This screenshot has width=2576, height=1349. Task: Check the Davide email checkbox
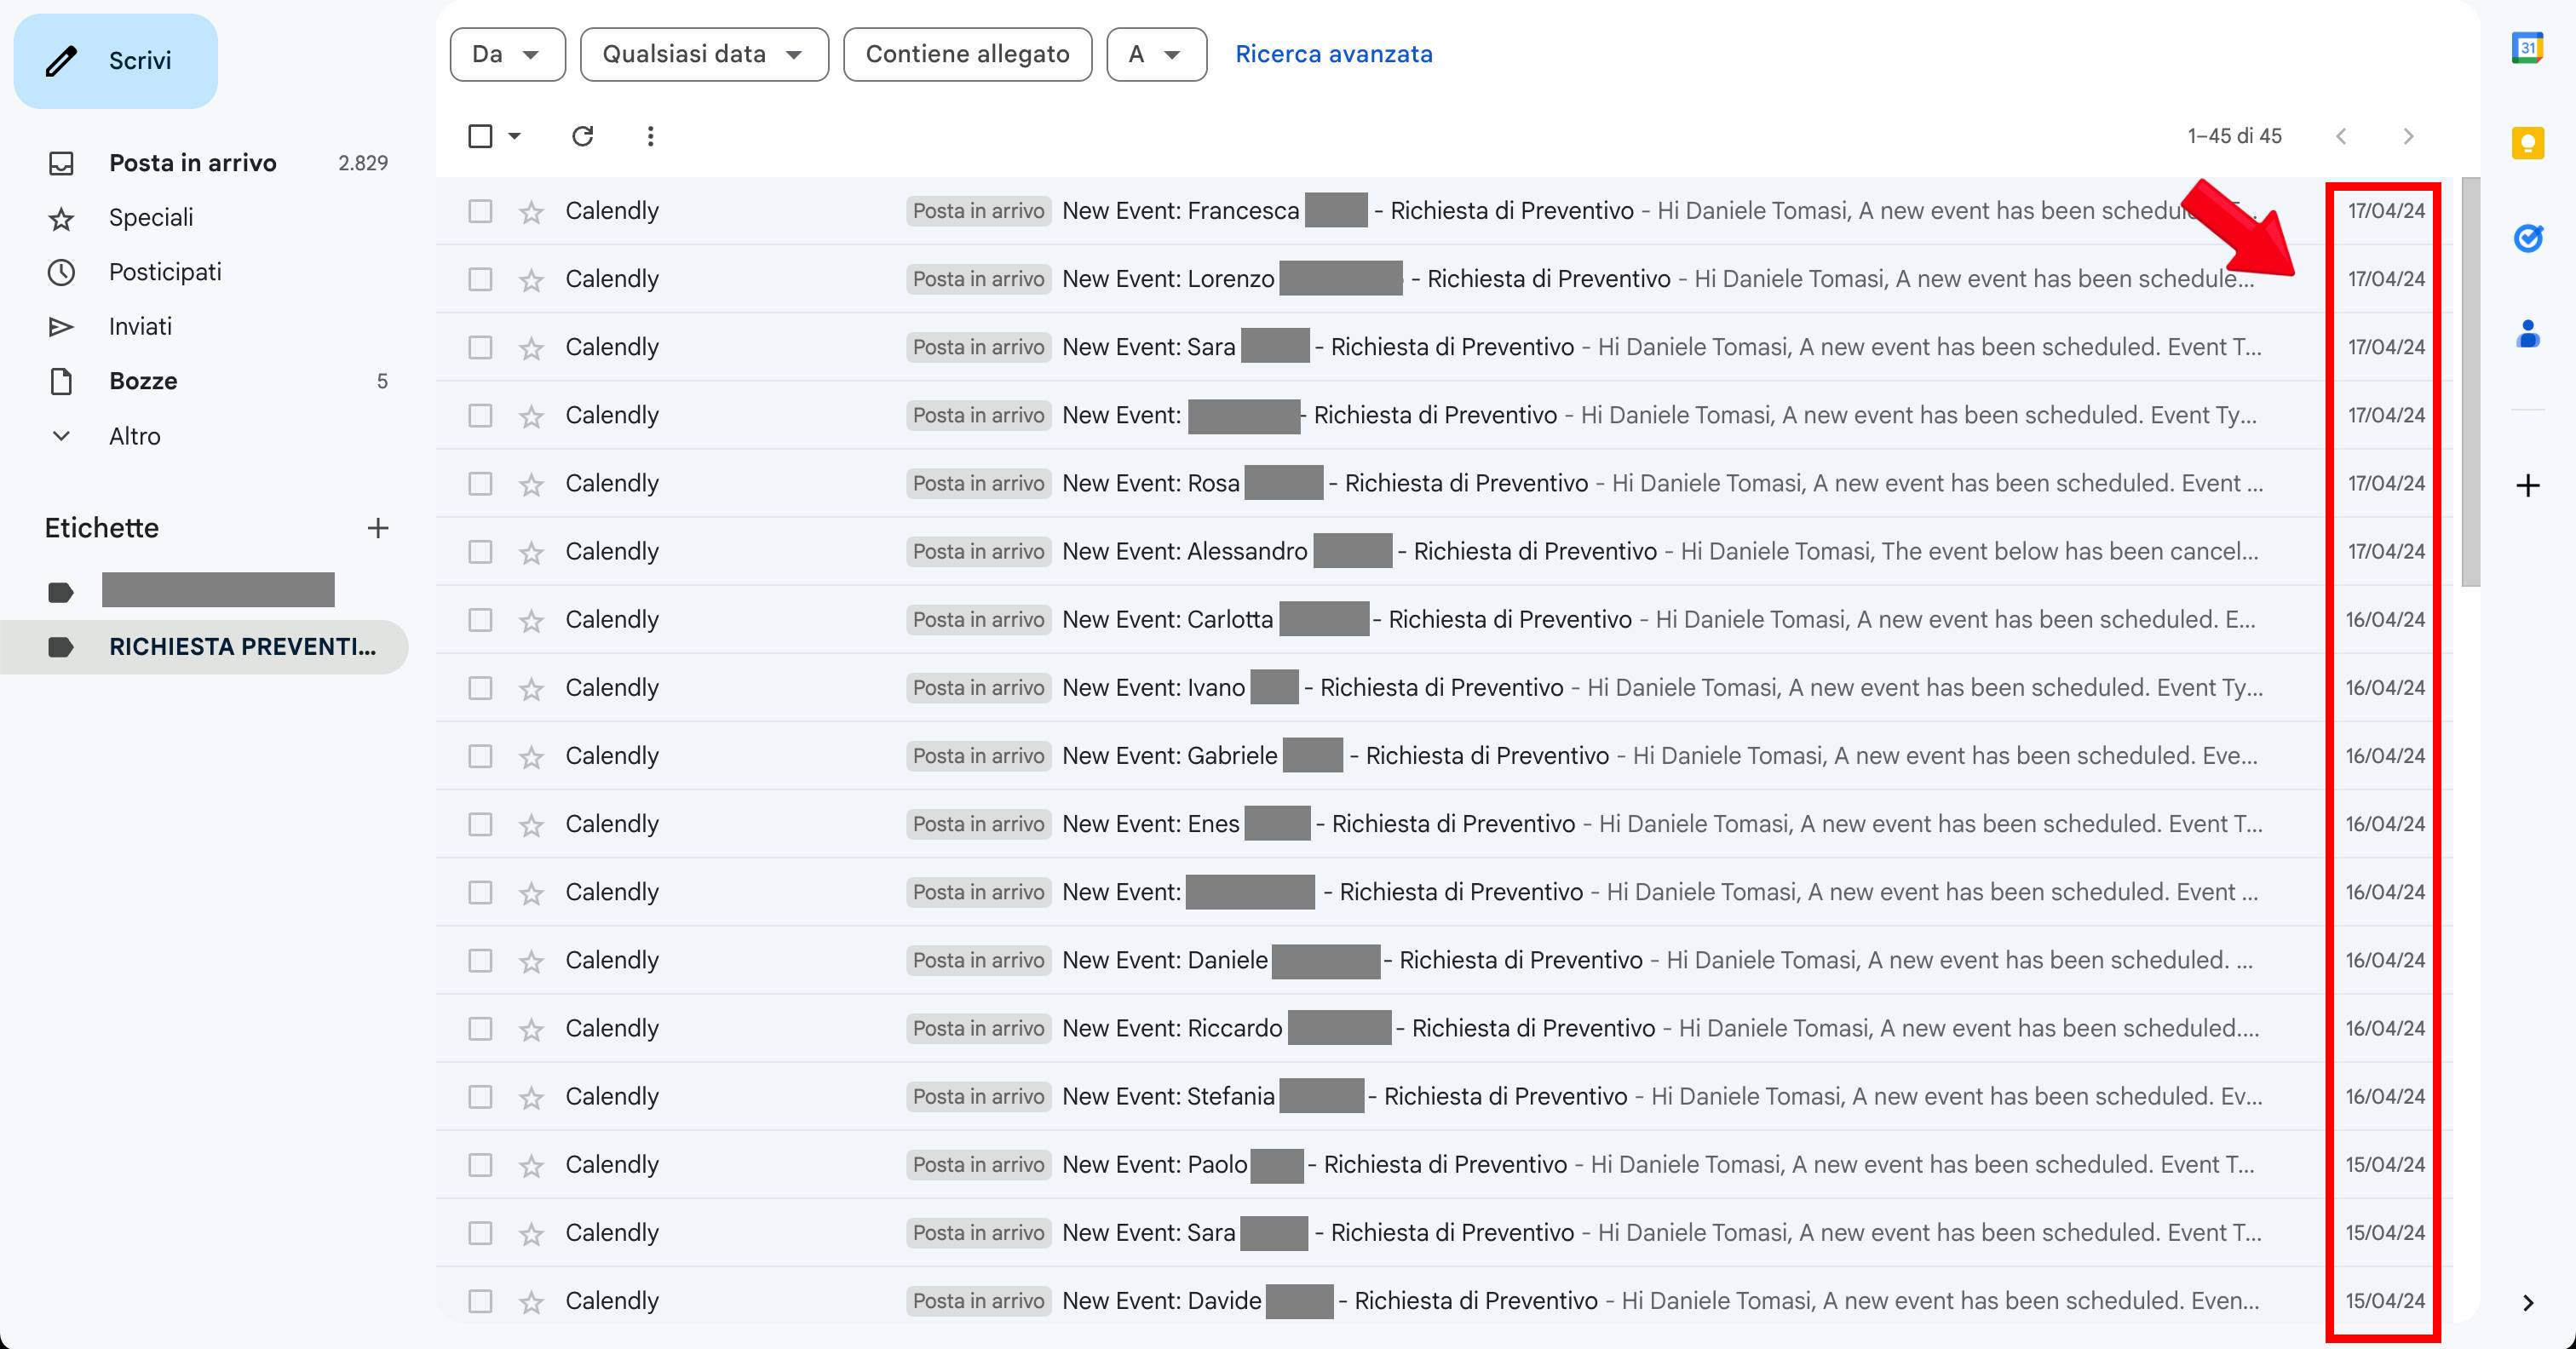pos(480,1301)
